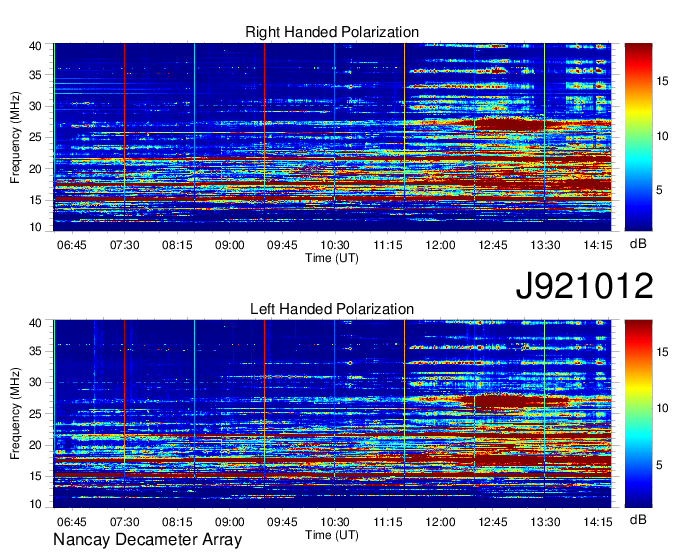Click the 10 MHz tick of Right Handed plot
This screenshot has width=680, height=552.
pyautogui.click(x=35, y=227)
